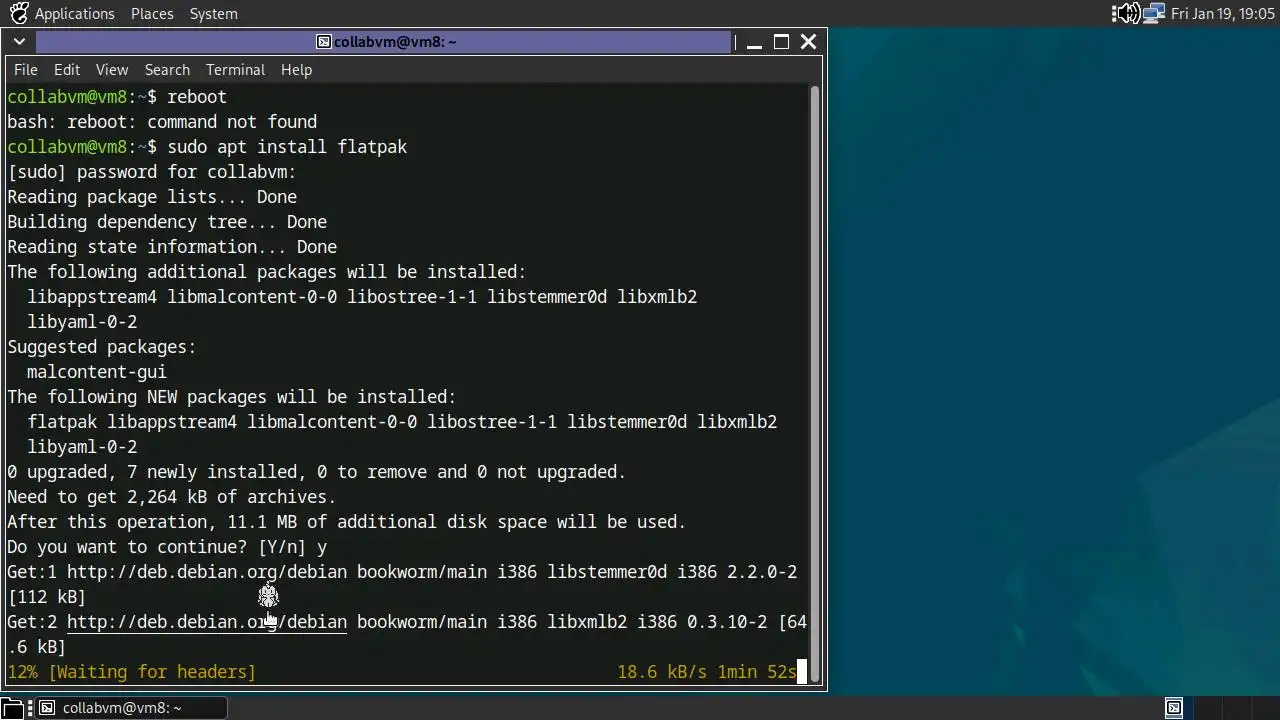Maximize the terminal window
The height and width of the screenshot is (720, 1280).
tap(782, 42)
